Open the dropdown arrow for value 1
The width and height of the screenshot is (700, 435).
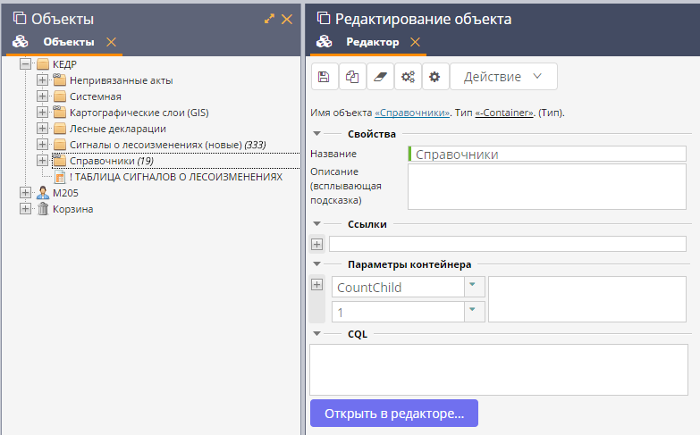(x=475, y=311)
